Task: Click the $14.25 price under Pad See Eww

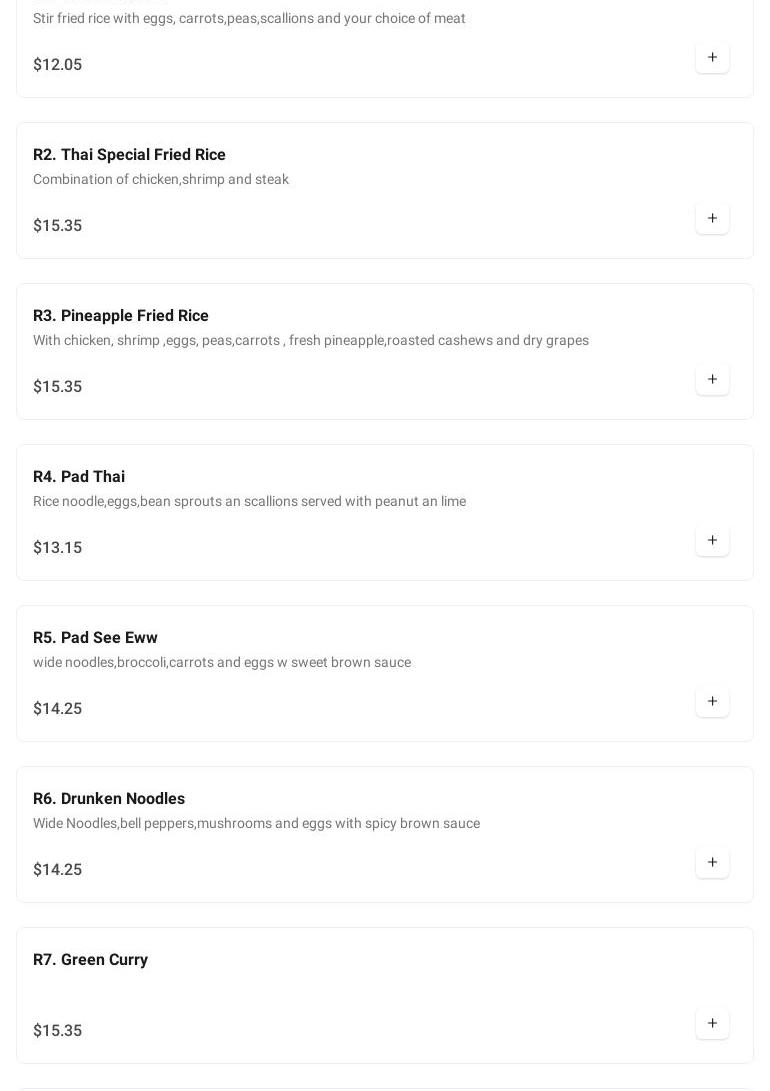Action: point(58,709)
